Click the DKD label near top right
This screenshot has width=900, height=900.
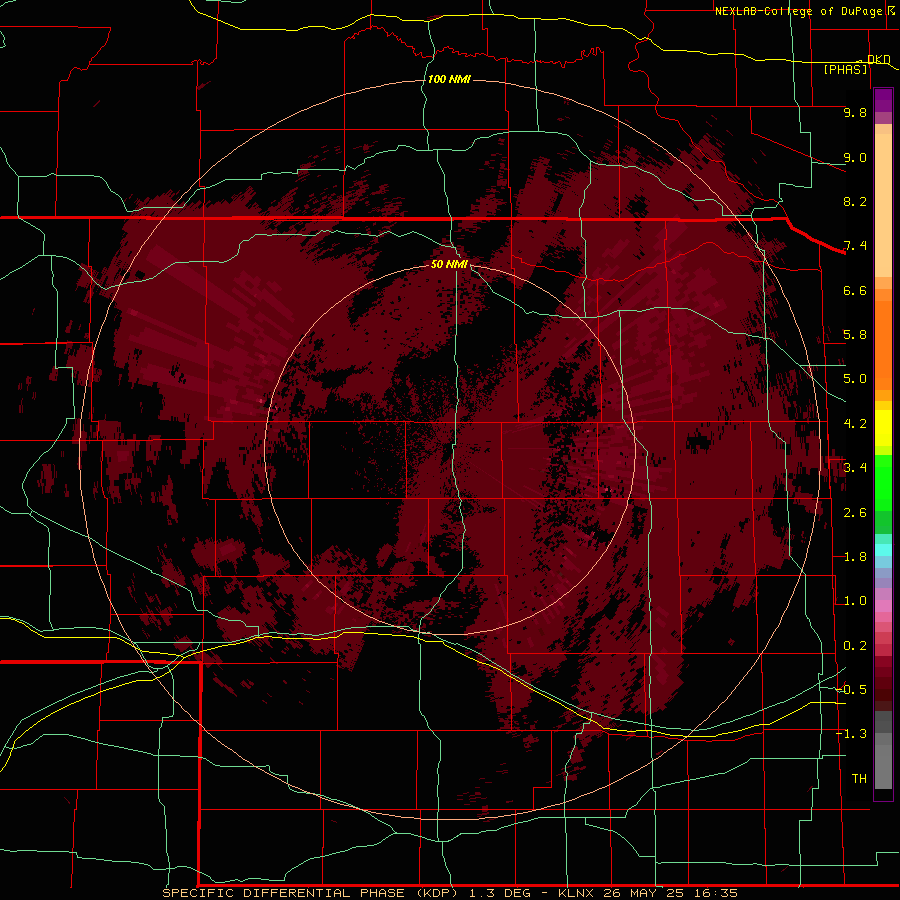pyautogui.click(x=878, y=59)
